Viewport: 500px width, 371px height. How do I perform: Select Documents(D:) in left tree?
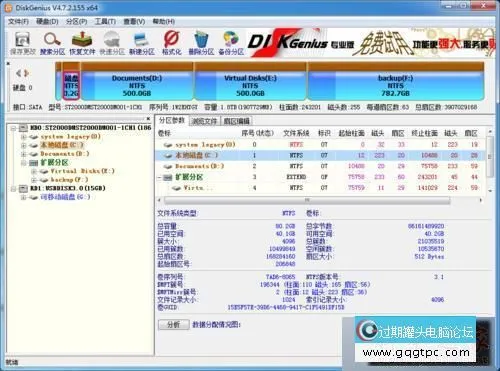pyautogui.click(x=65, y=154)
